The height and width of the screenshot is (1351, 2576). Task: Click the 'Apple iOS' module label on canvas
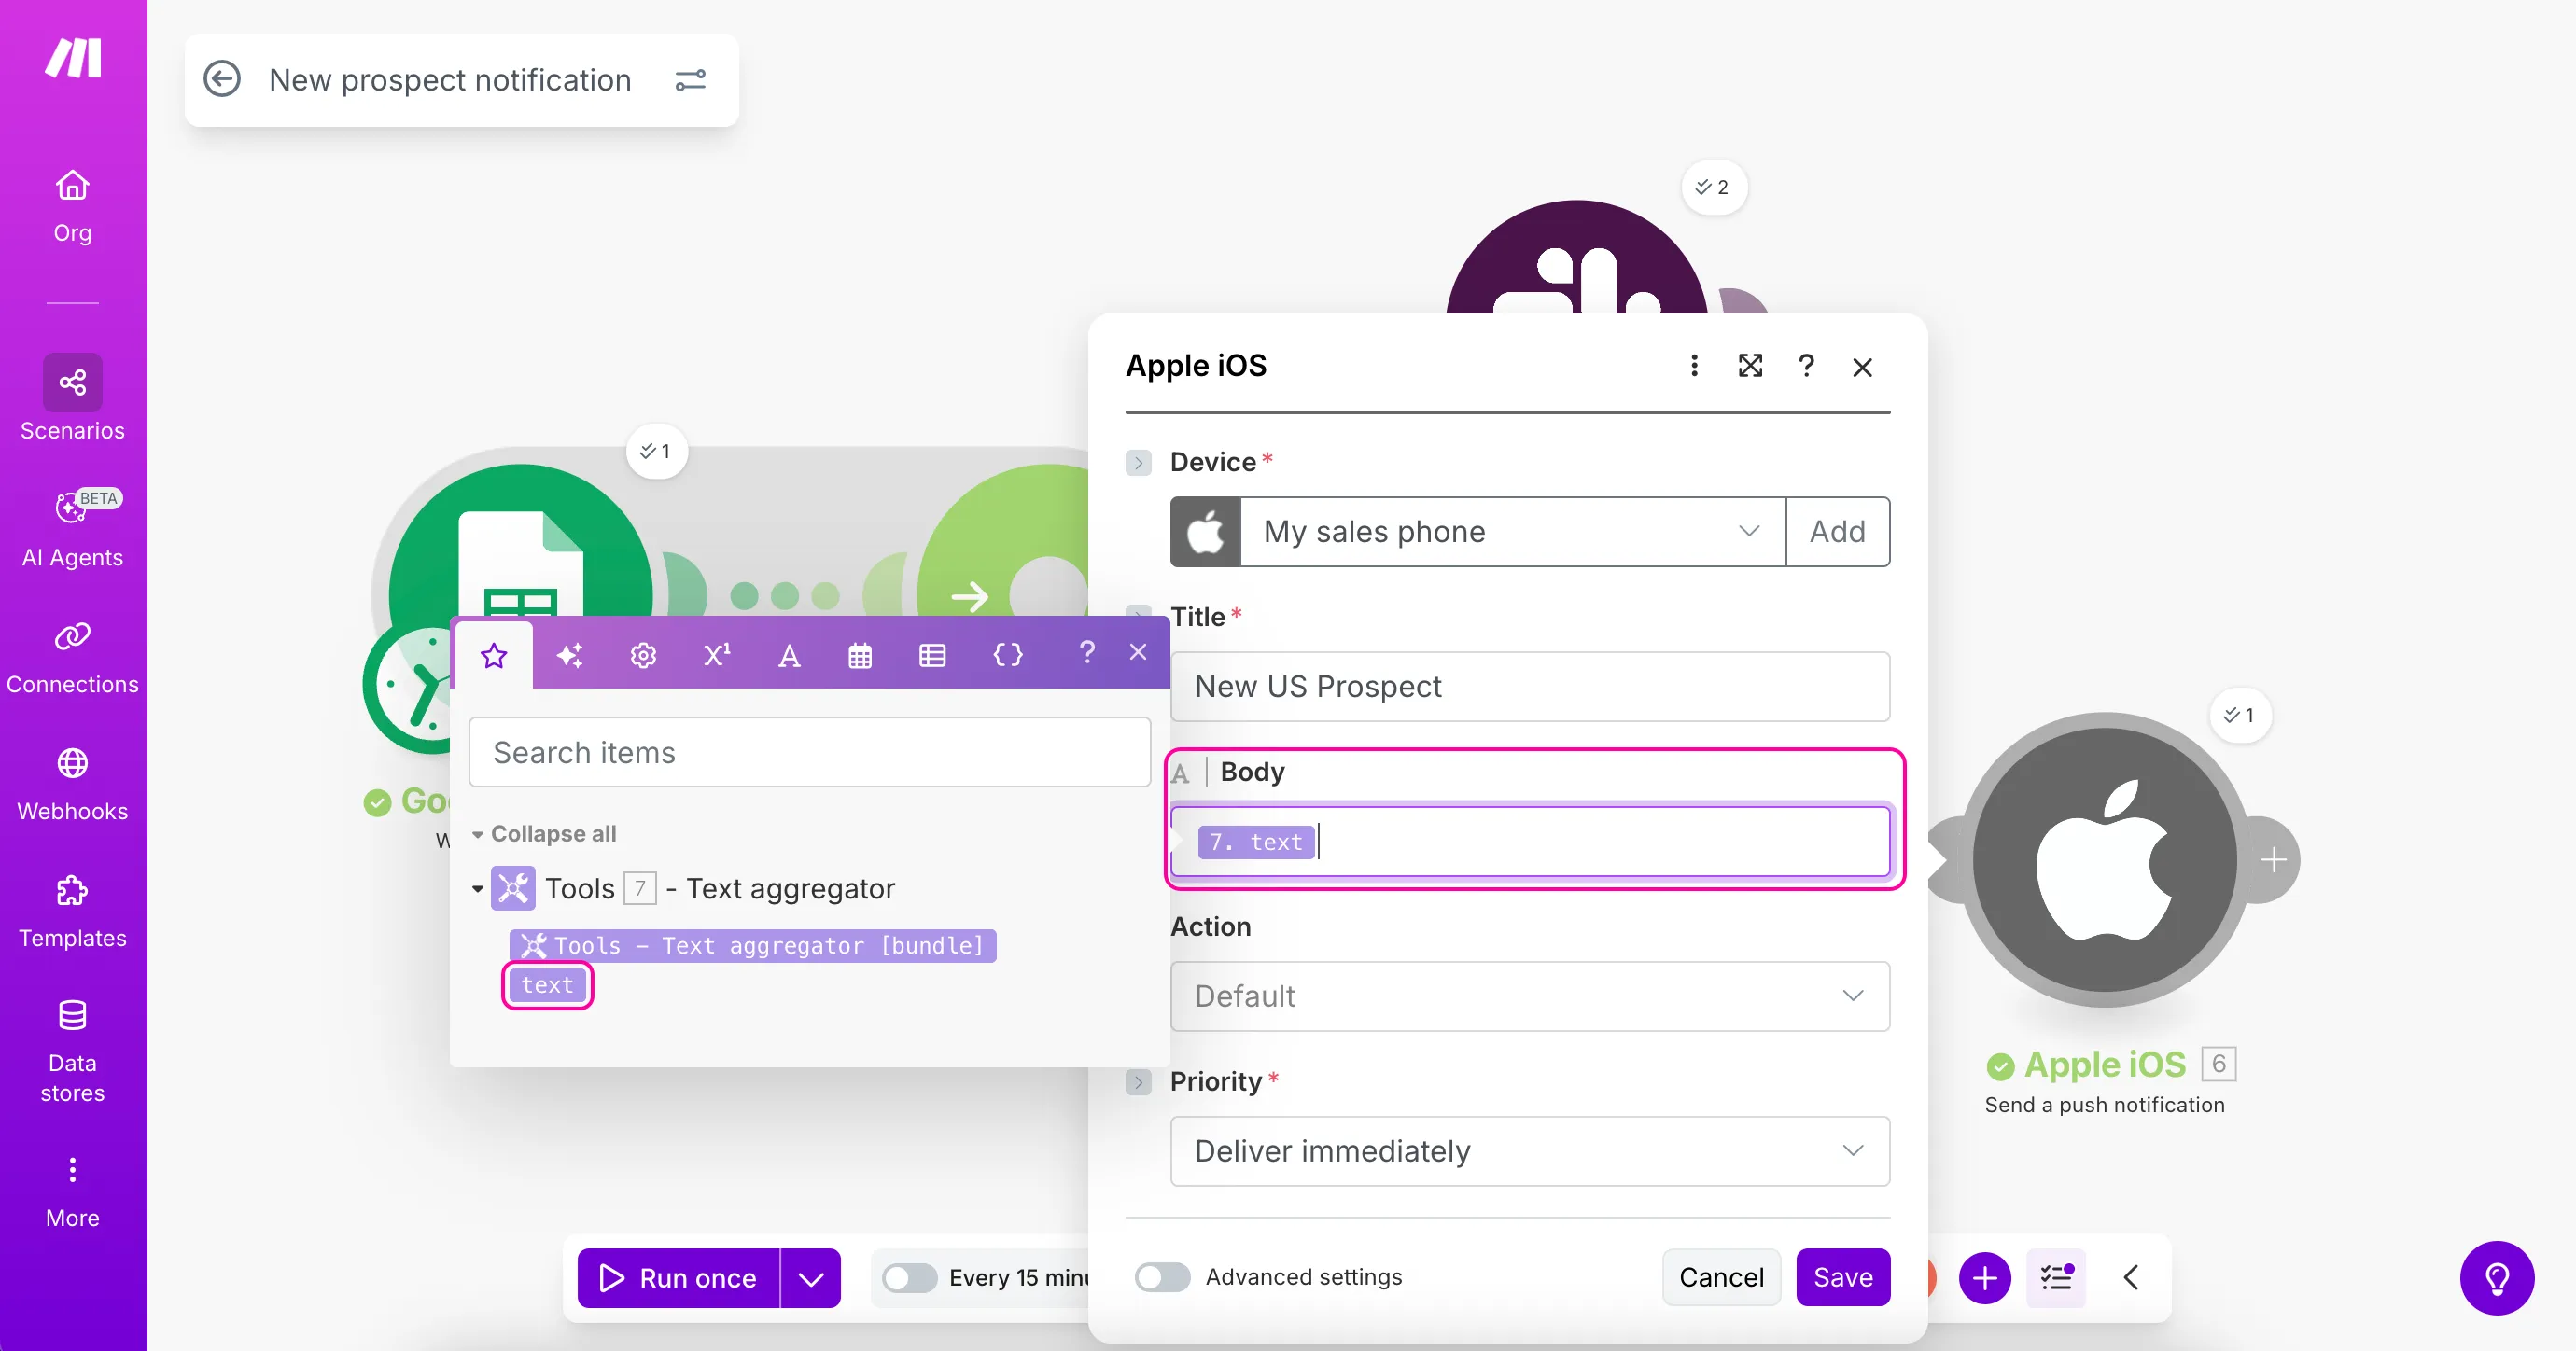coord(2104,1064)
